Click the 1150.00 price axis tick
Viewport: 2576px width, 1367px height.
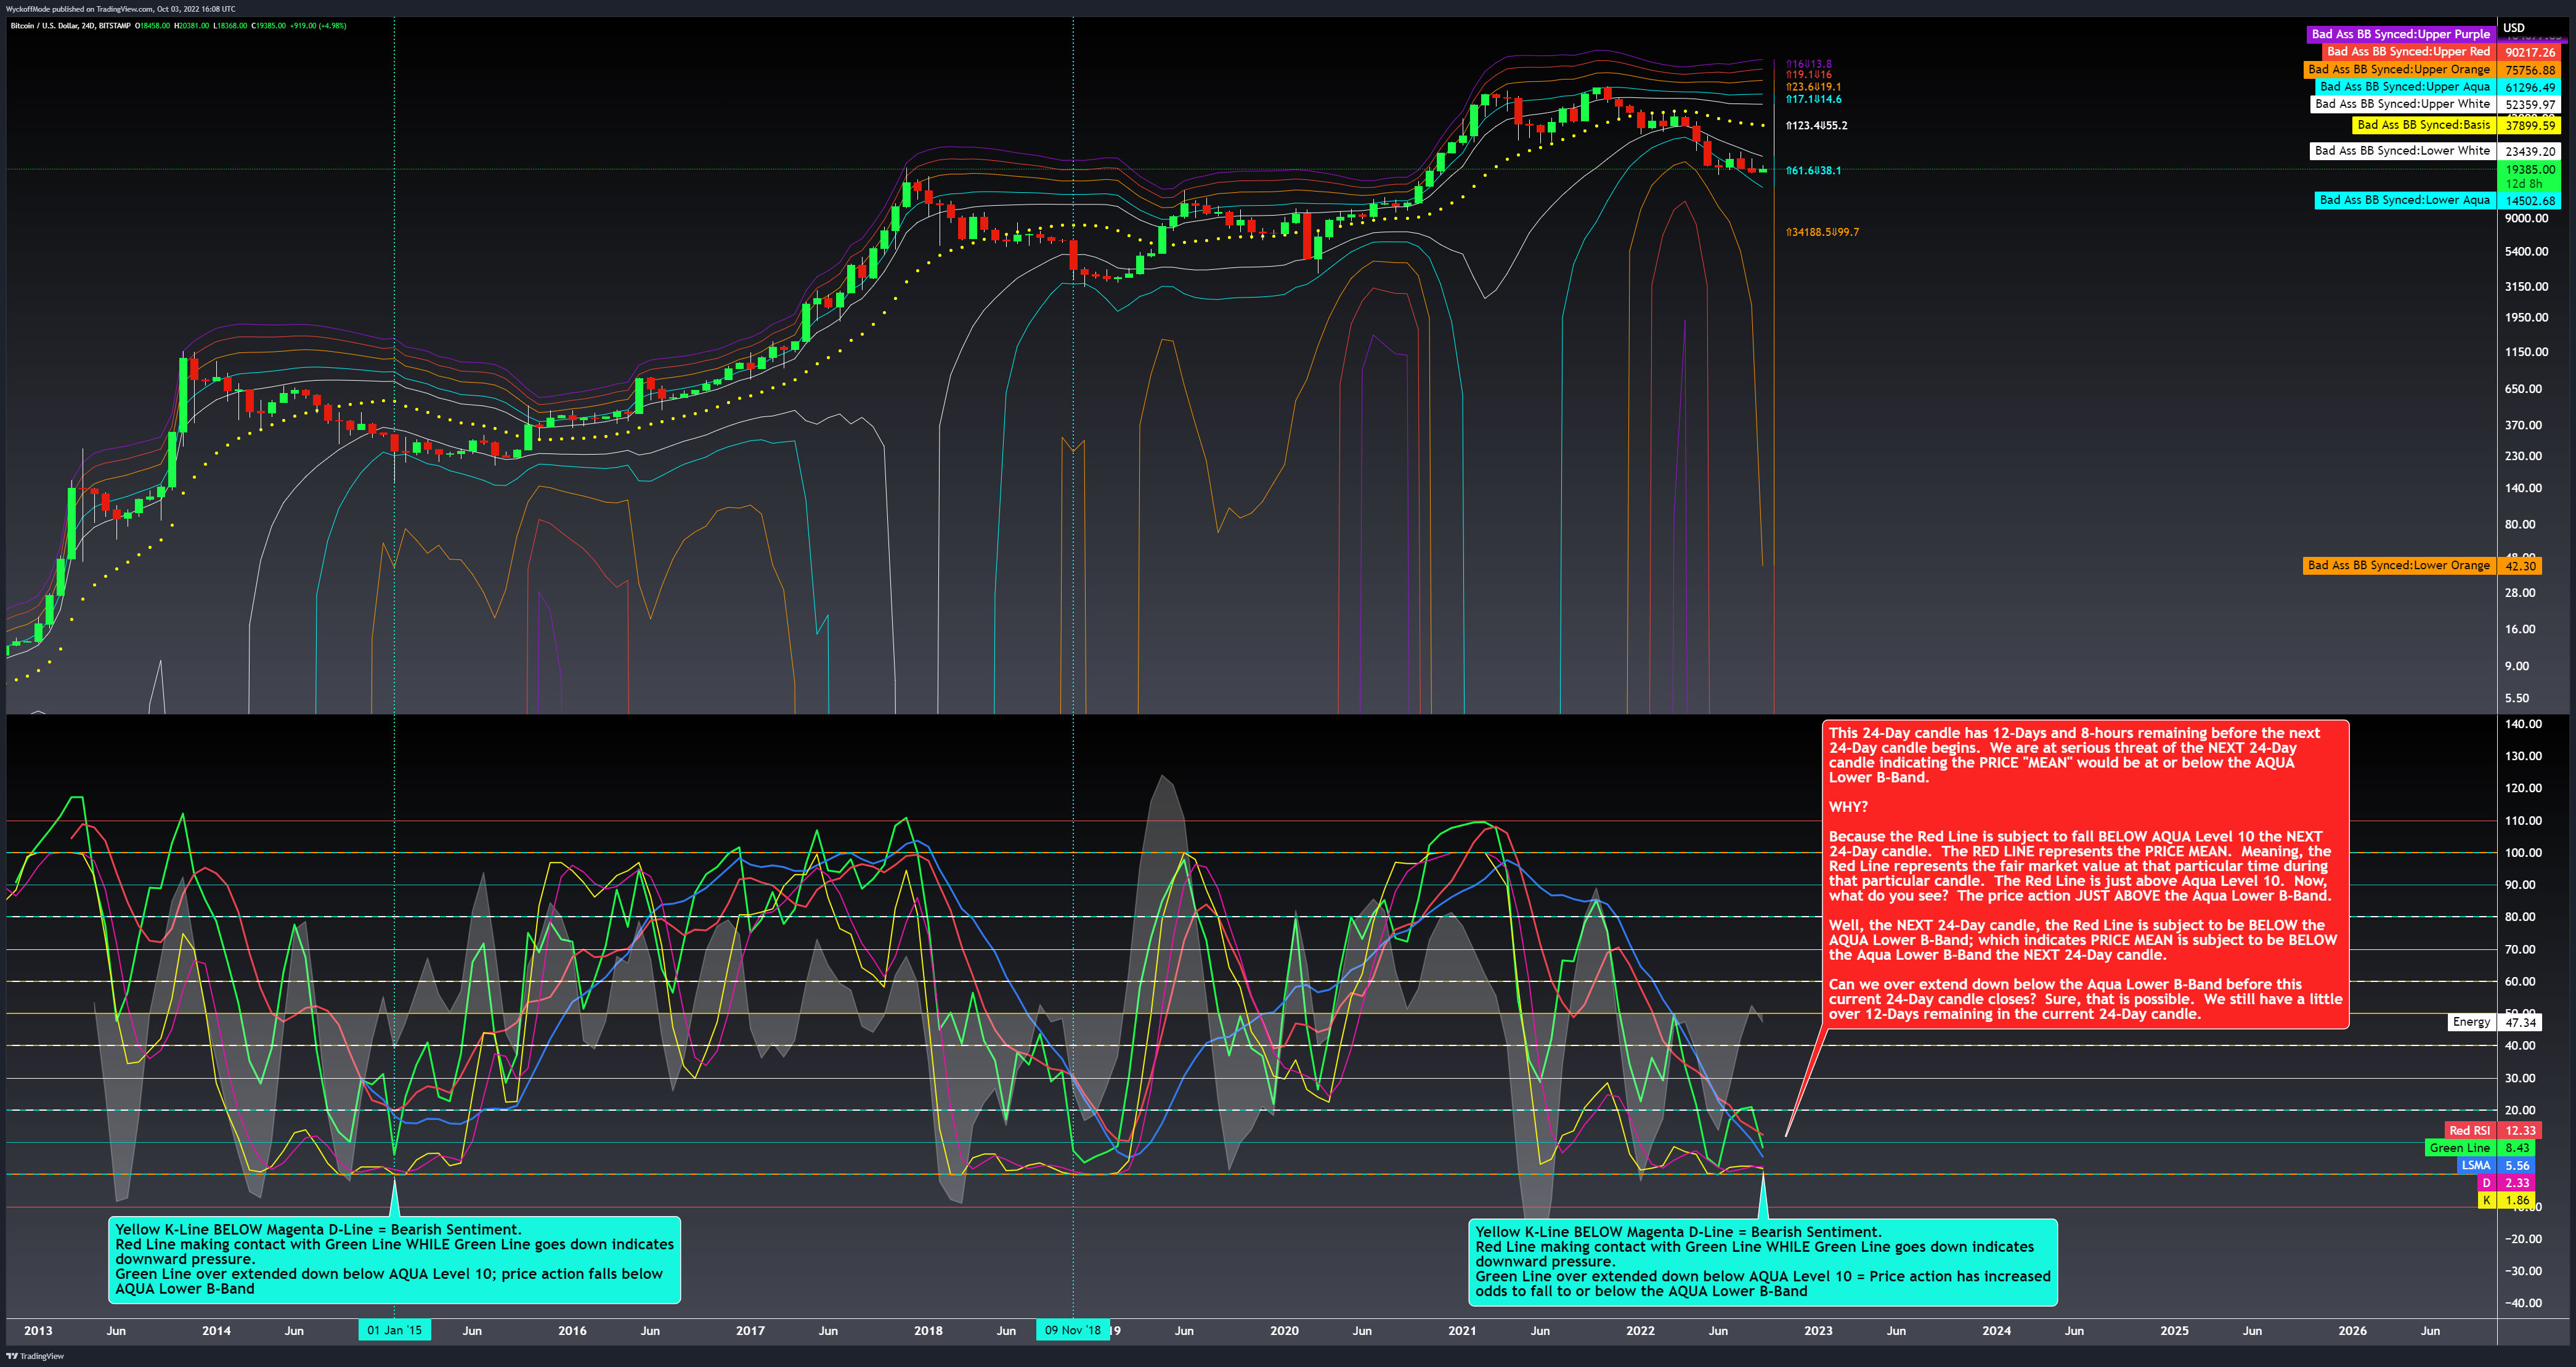point(2526,352)
